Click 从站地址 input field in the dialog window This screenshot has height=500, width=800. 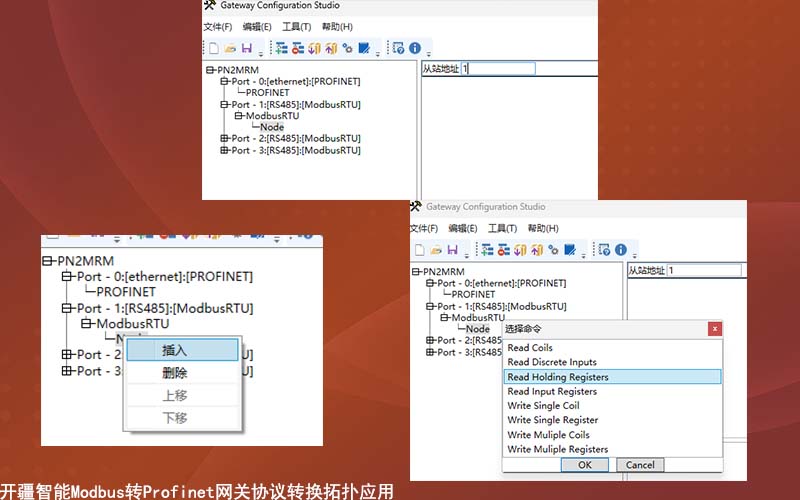click(x=704, y=270)
